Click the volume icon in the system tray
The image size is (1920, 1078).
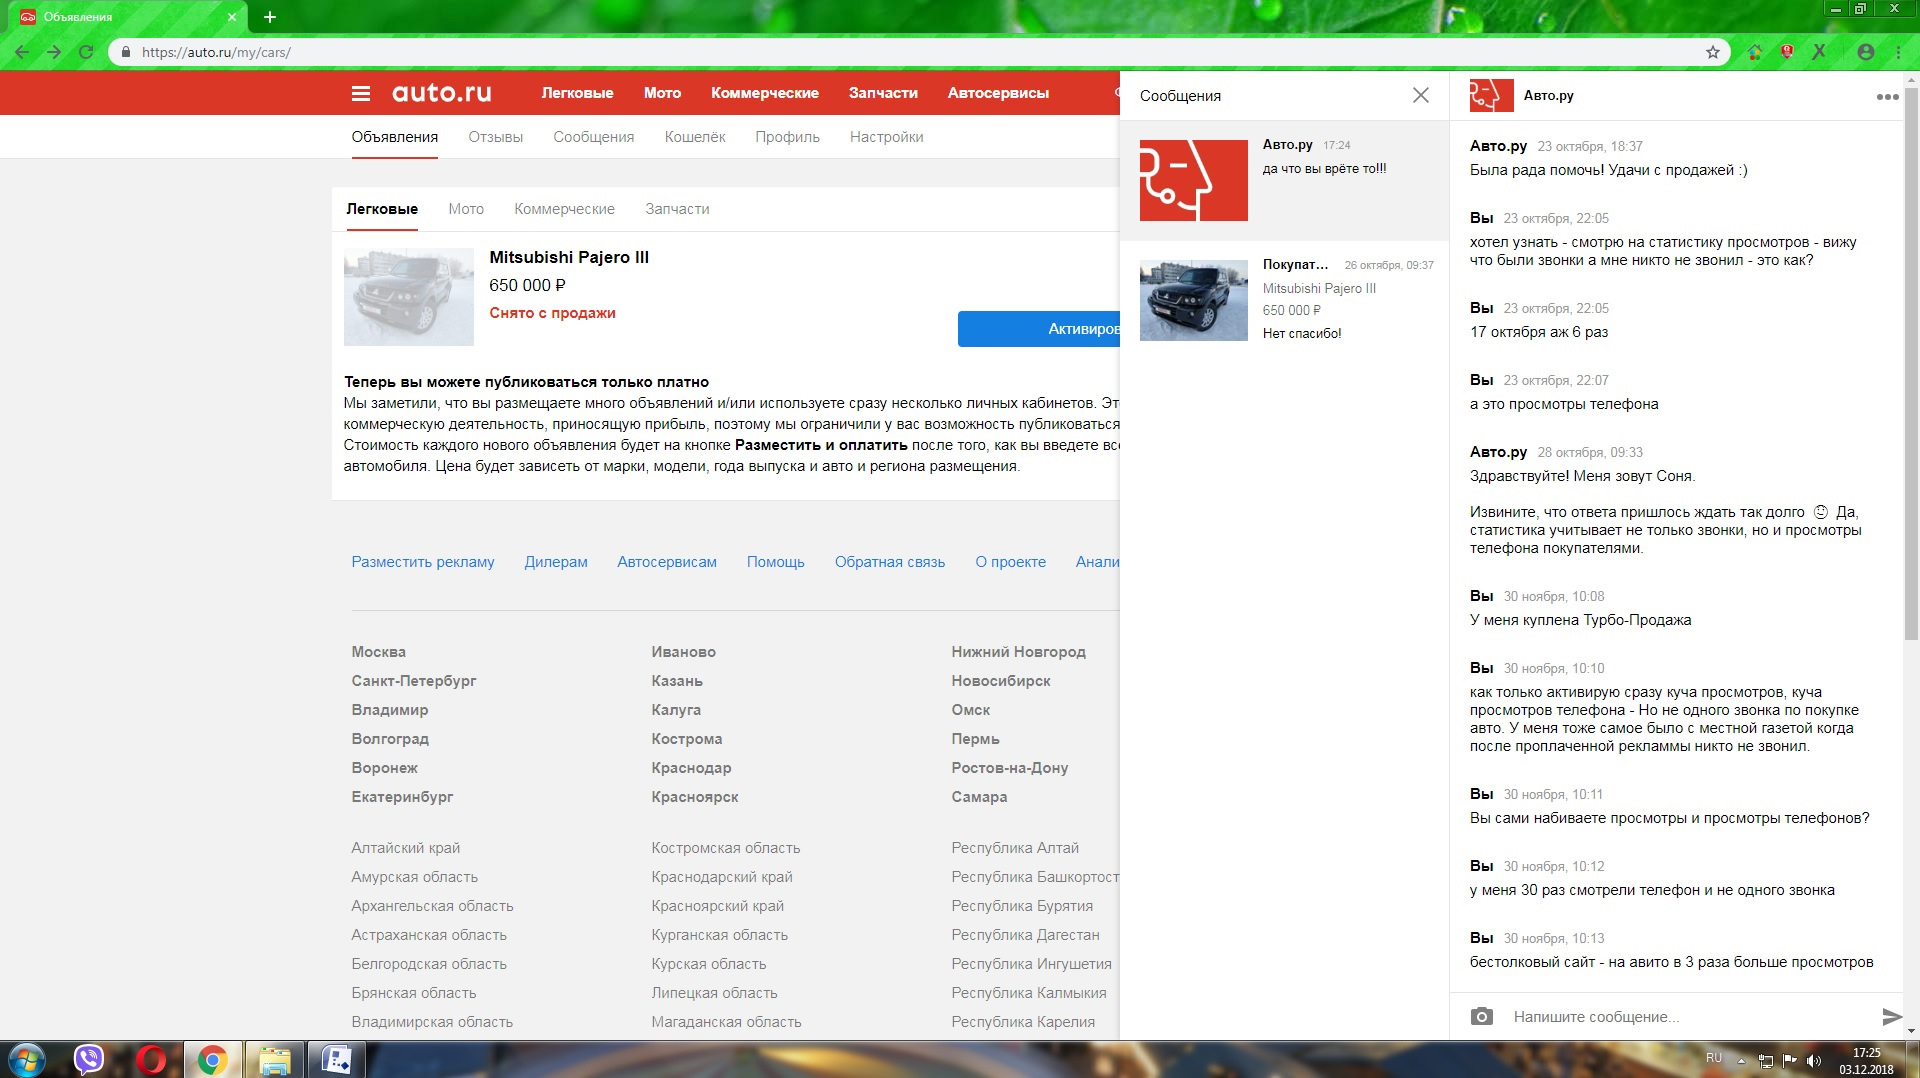[1814, 1061]
